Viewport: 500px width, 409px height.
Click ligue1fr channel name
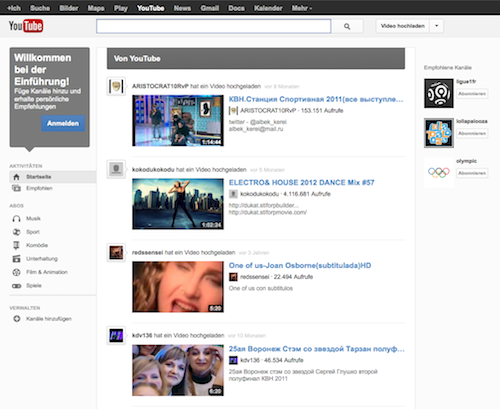click(x=466, y=82)
